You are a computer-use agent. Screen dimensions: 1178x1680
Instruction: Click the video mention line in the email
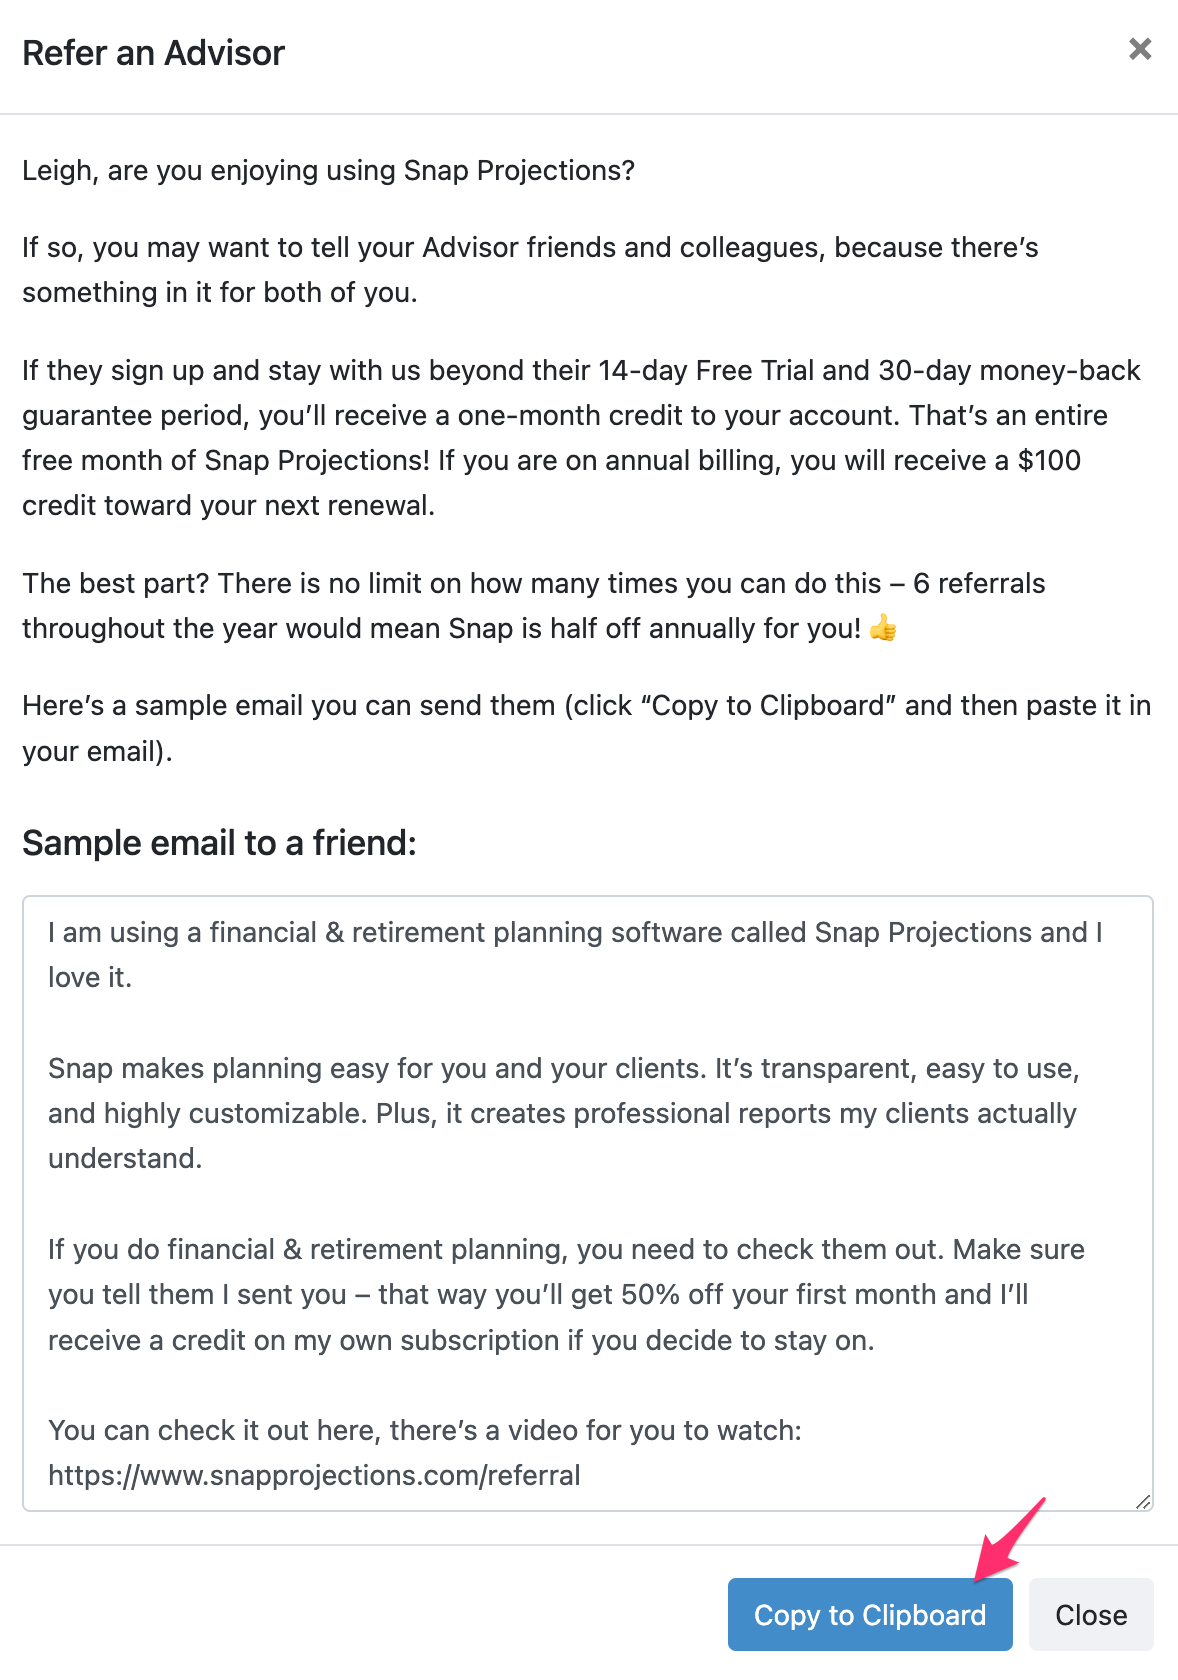click(424, 1430)
